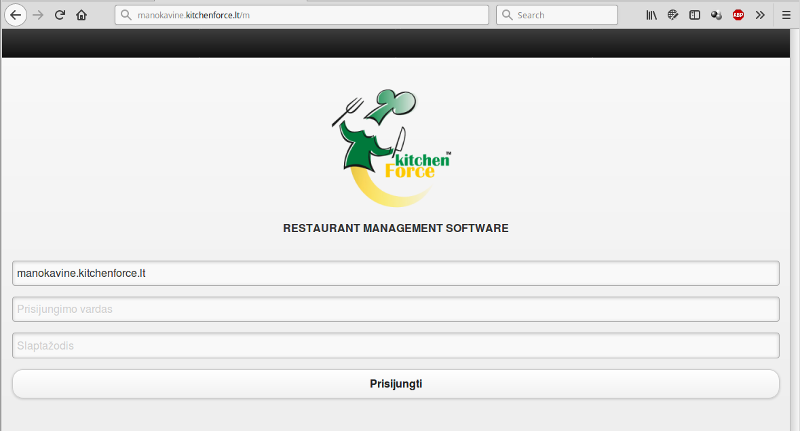Click the Prisijungti login button
The width and height of the screenshot is (800, 431).
tap(396, 384)
